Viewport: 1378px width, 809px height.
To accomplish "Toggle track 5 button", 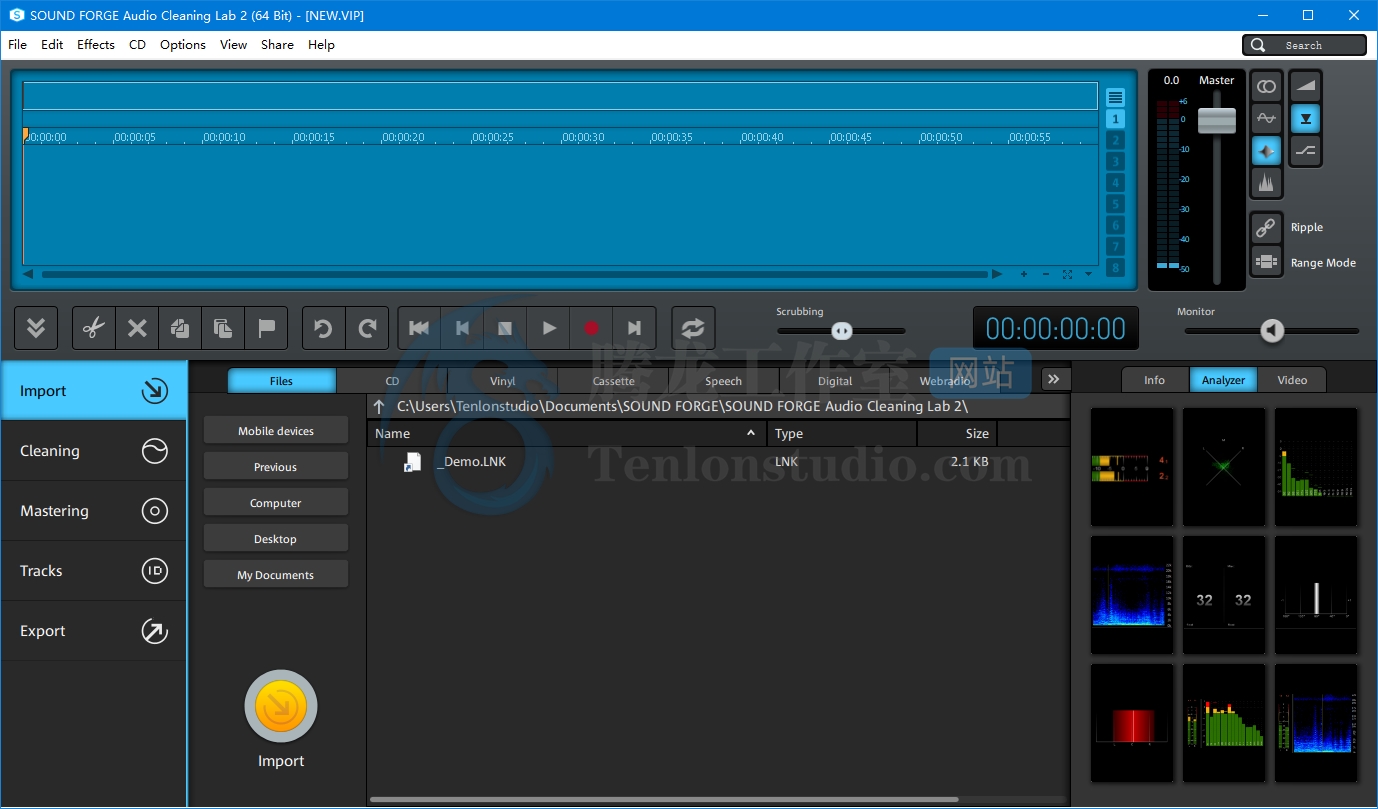I will tap(1115, 204).
